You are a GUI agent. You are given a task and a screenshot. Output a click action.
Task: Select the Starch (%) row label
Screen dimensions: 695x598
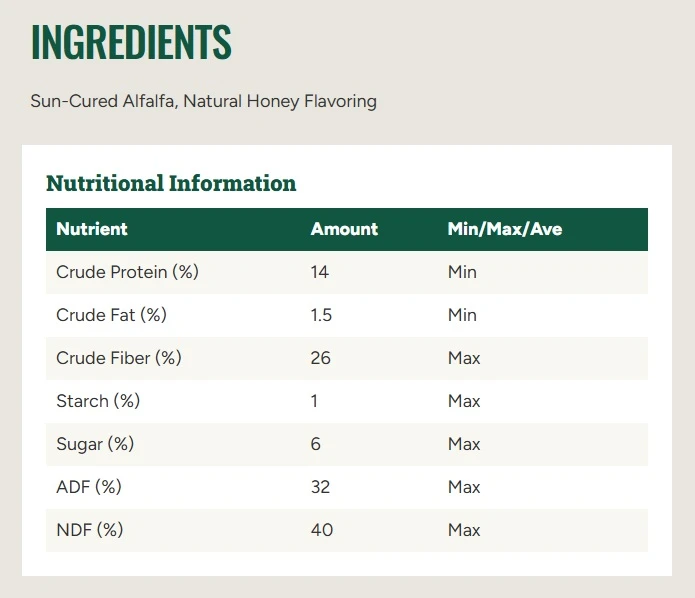(x=98, y=401)
